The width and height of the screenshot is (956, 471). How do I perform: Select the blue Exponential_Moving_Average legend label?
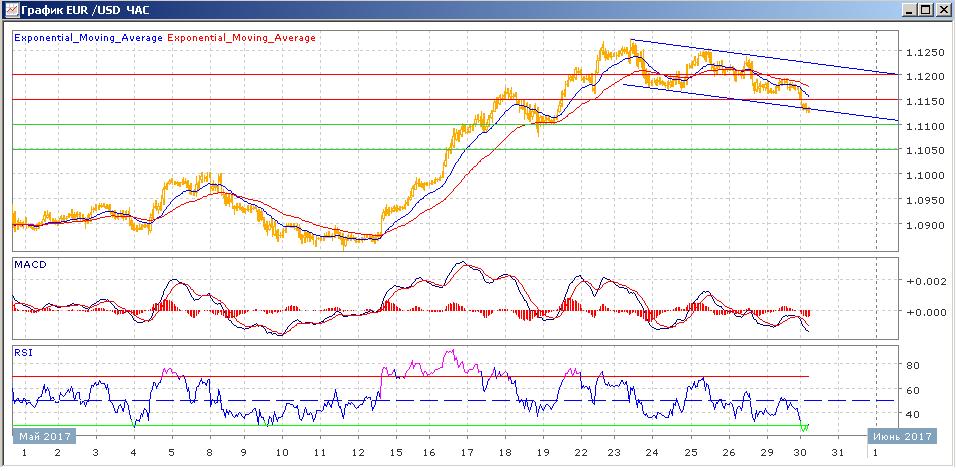click(x=88, y=38)
